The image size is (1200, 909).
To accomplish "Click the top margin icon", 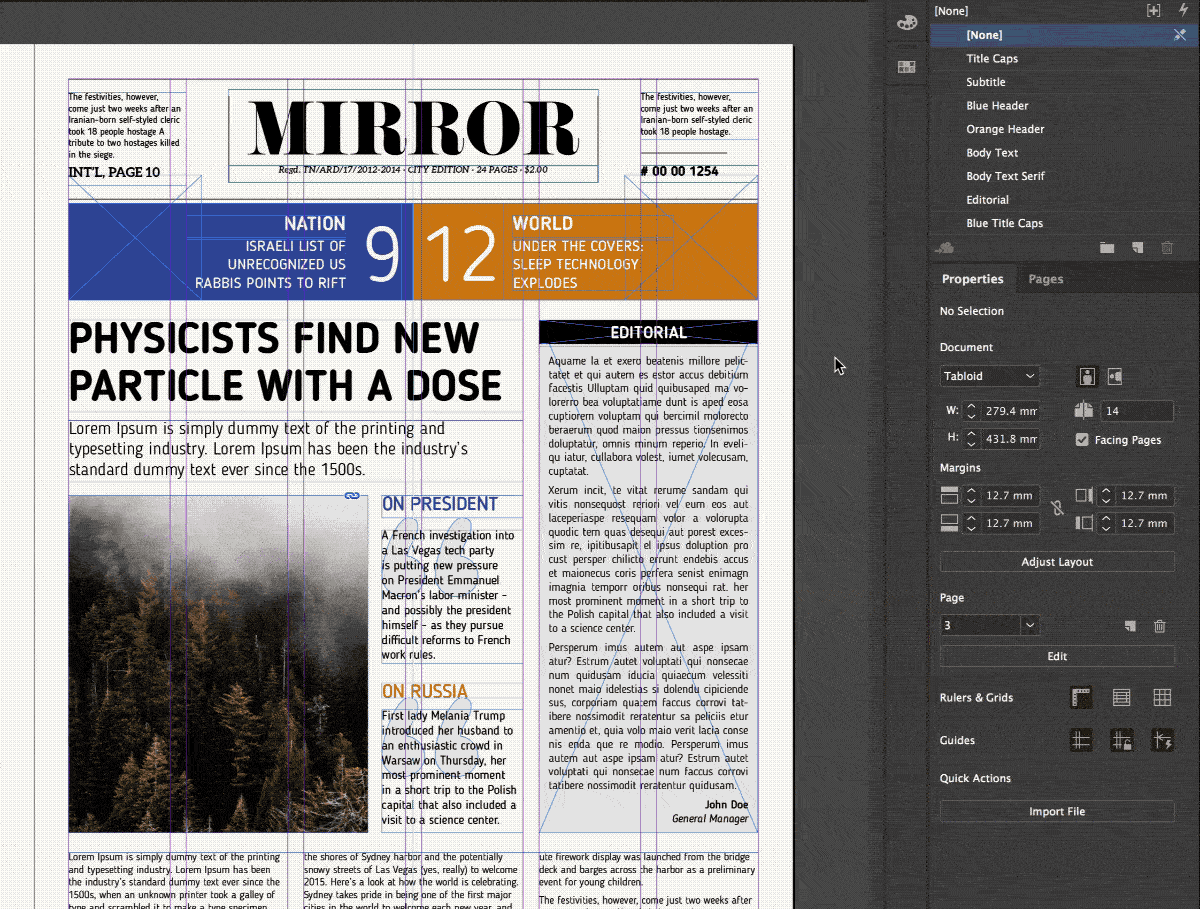I will pyautogui.click(x=950, y=495).
